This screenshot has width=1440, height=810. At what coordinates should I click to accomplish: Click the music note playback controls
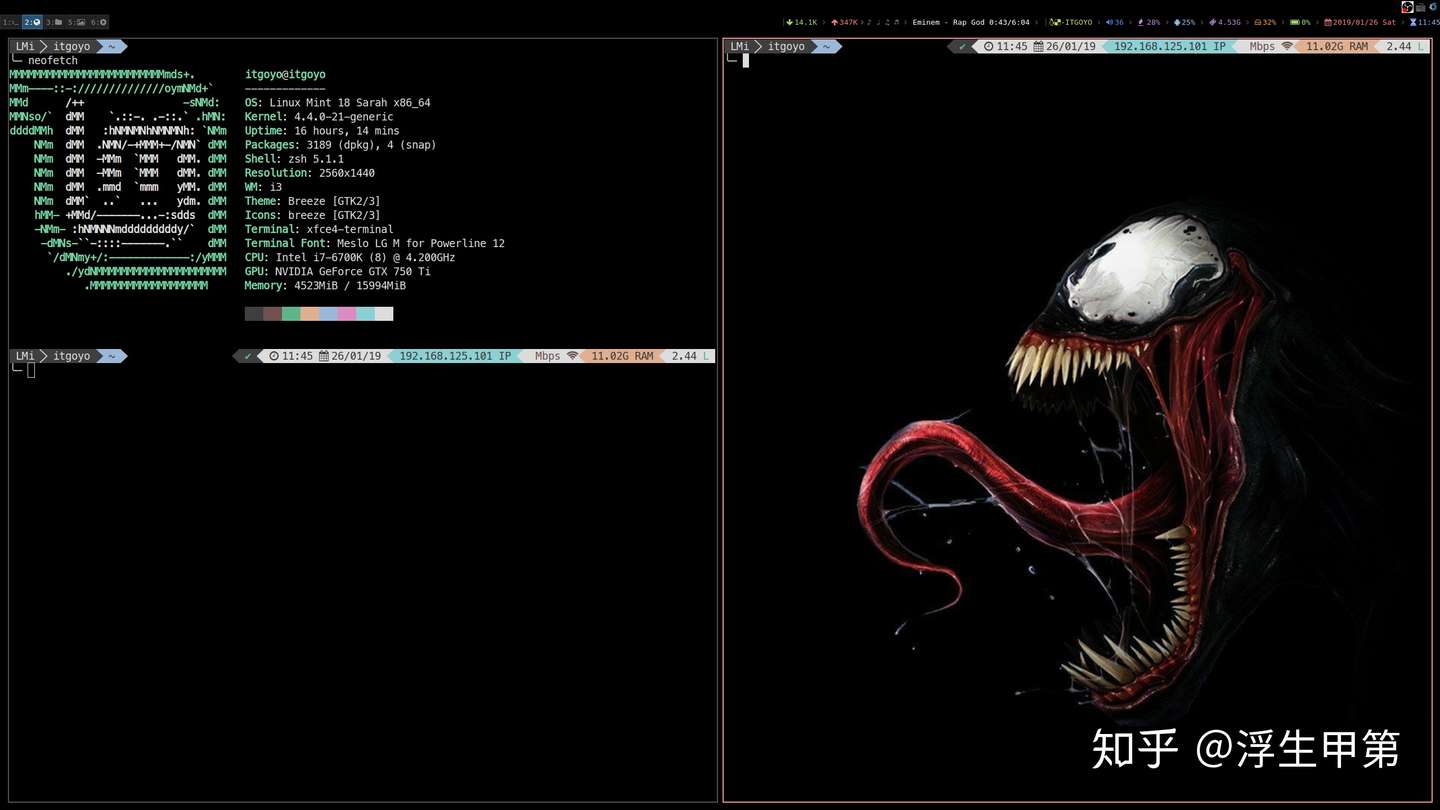coord(883,22)
